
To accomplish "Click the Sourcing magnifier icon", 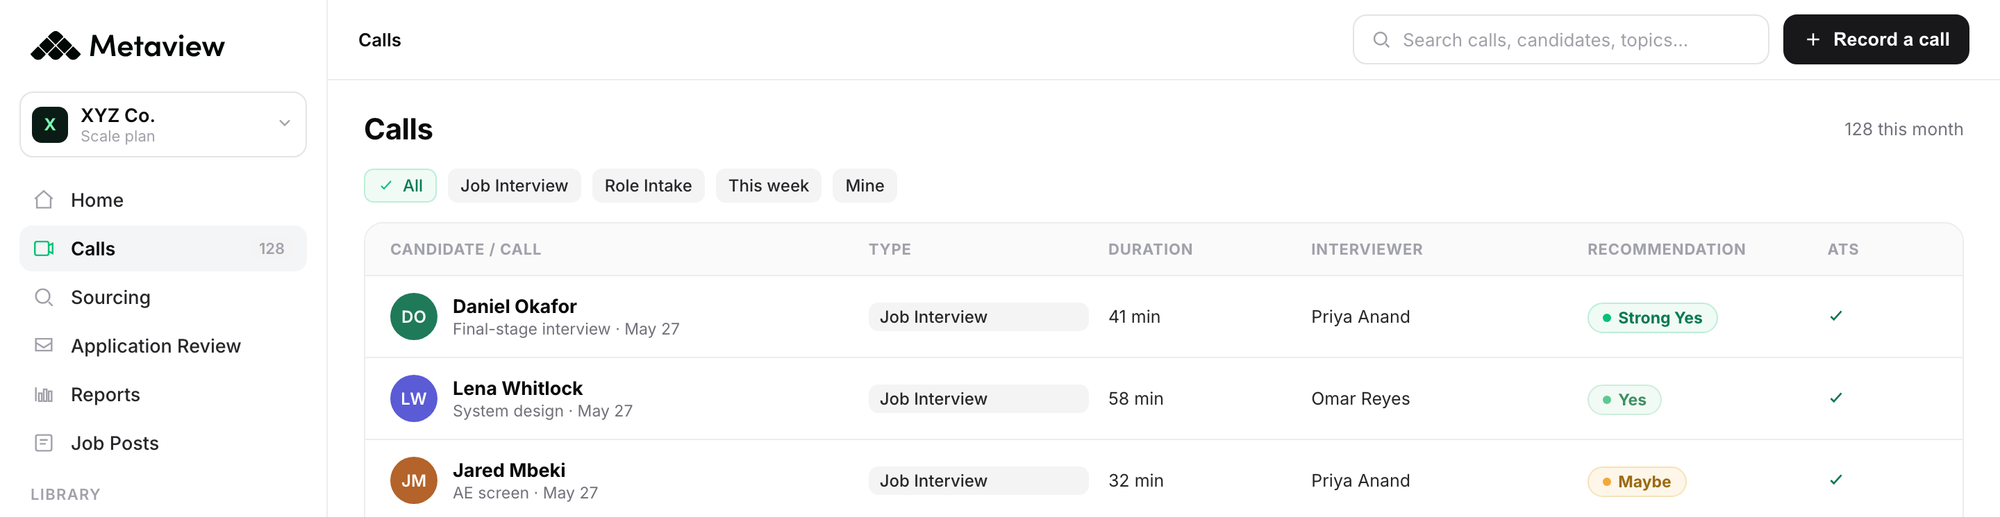I will click(44, 297).
